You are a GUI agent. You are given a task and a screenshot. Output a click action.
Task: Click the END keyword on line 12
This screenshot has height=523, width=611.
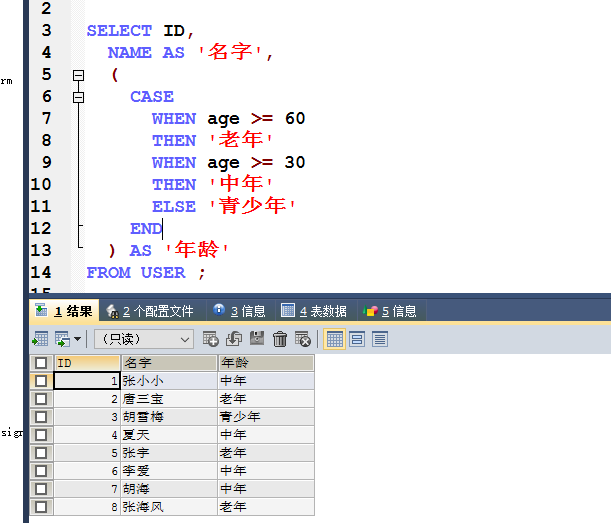tap(146, 229)
